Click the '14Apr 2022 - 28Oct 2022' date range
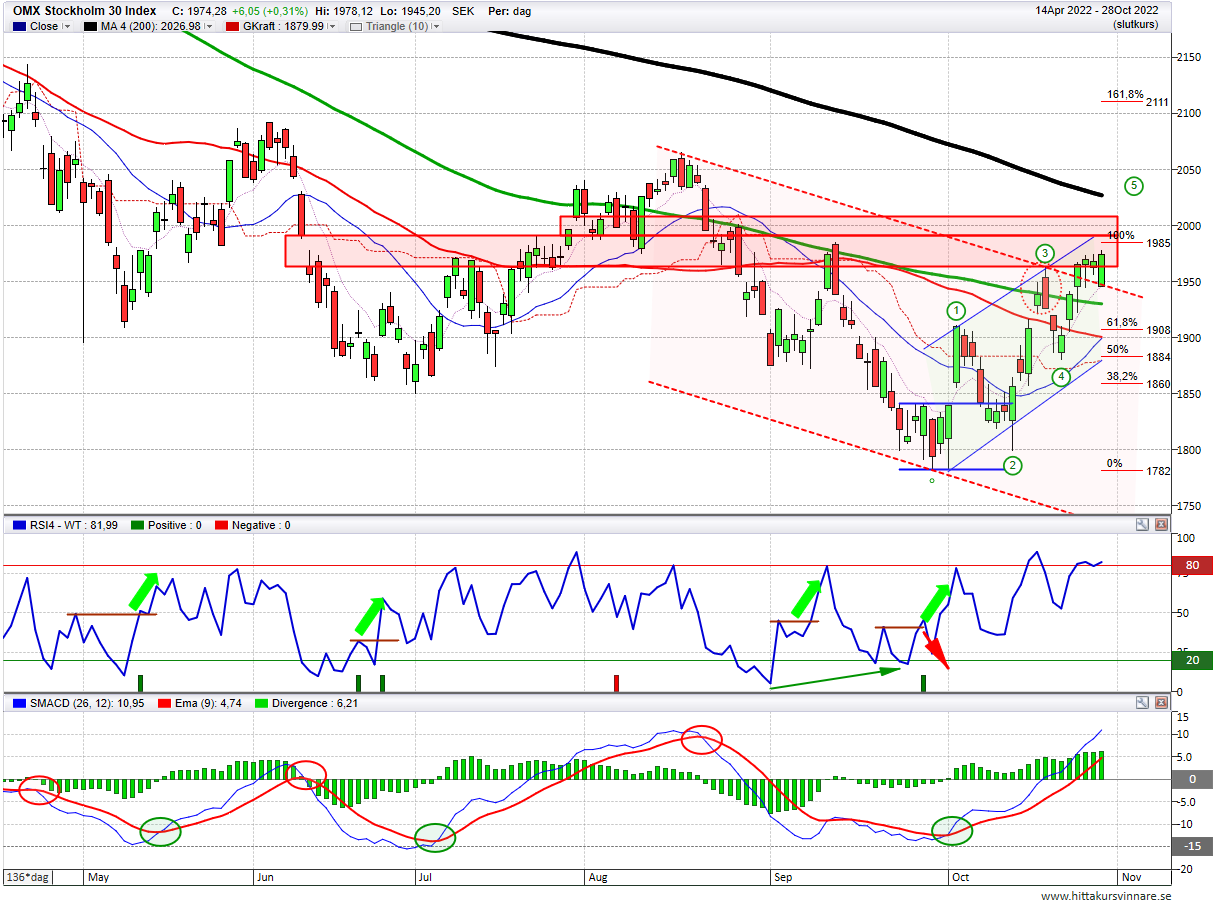The width and height of the screenshot is (1216, 901). tap(1097, 11)
